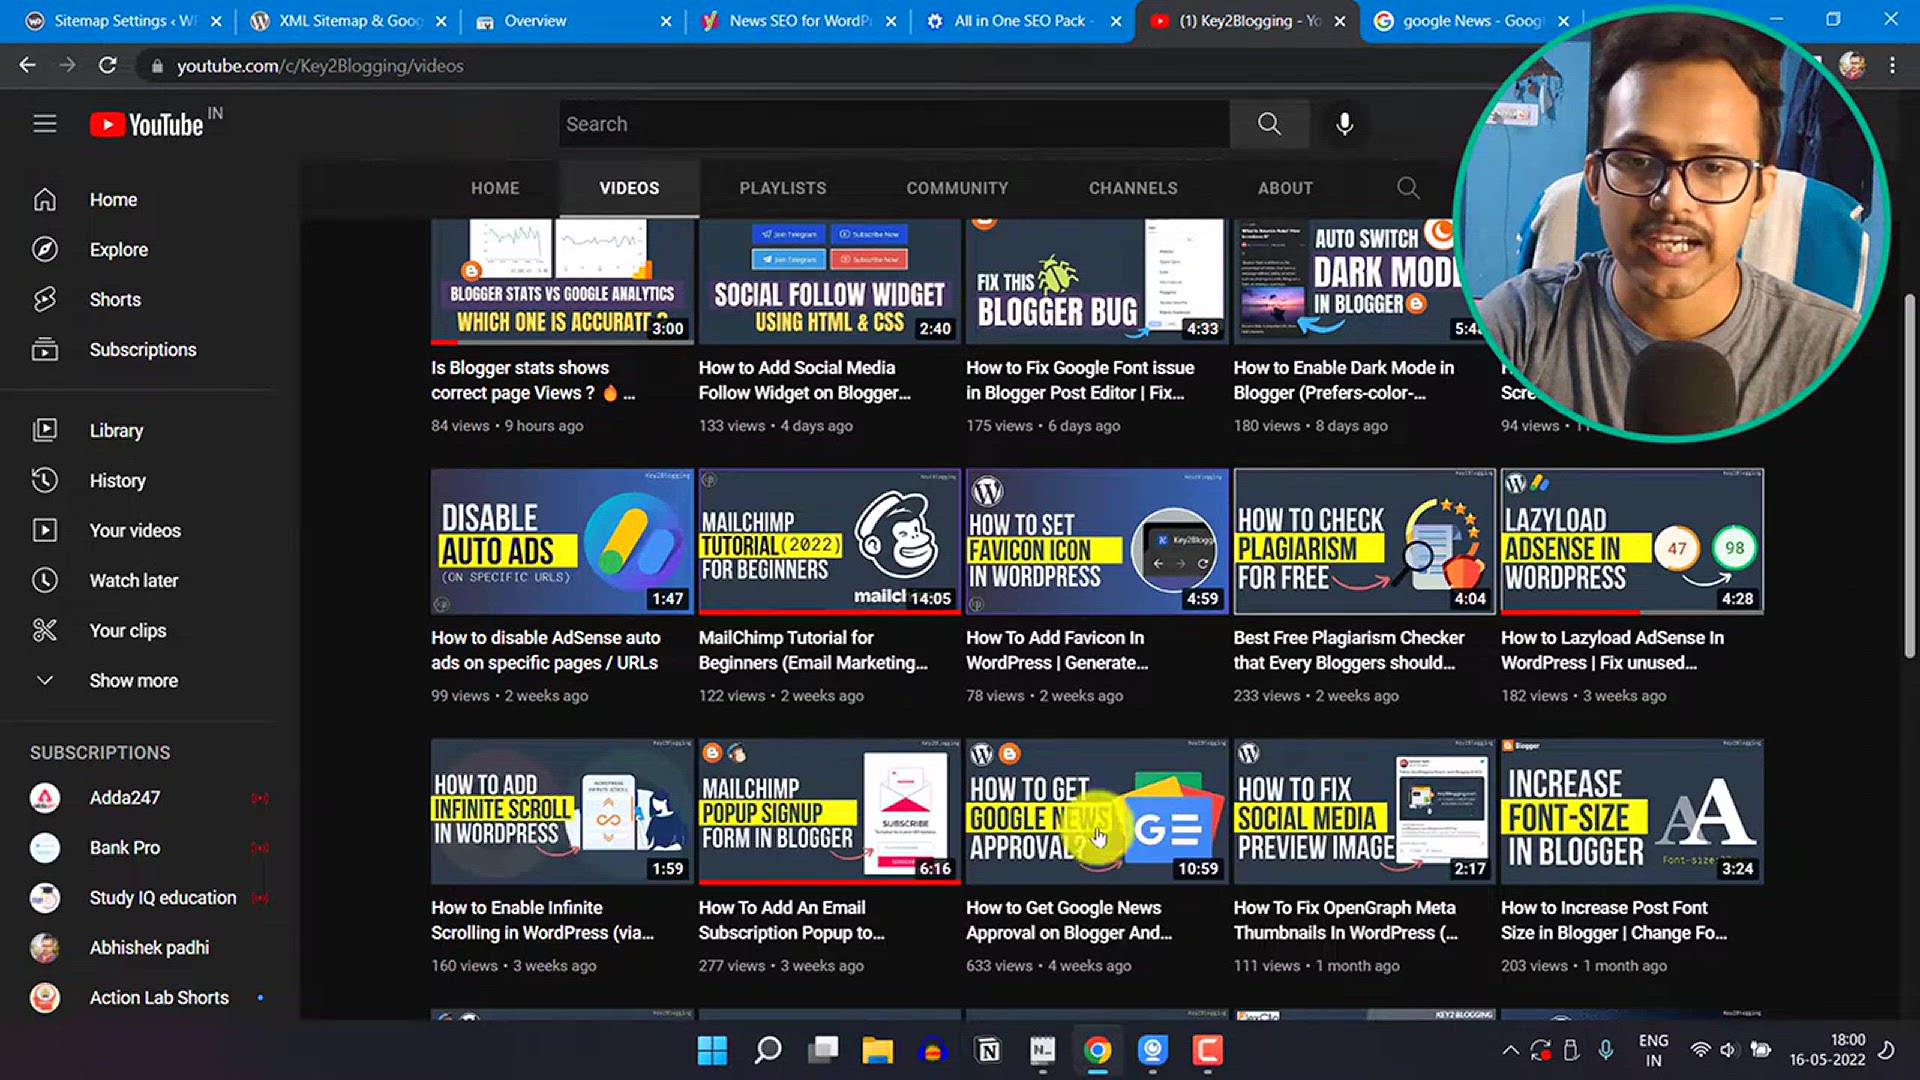Click the taskbar volume icon

coord(1728,1050)
